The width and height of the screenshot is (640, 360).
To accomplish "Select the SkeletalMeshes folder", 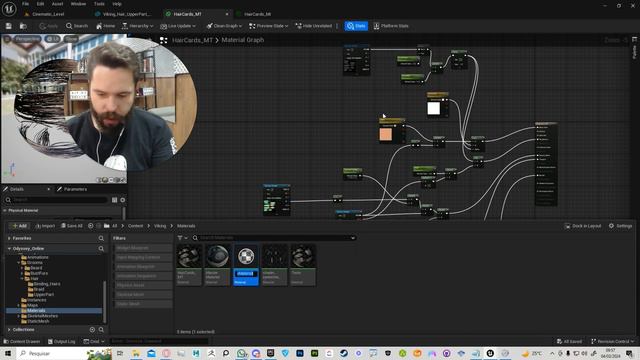I will pos(42,316).
